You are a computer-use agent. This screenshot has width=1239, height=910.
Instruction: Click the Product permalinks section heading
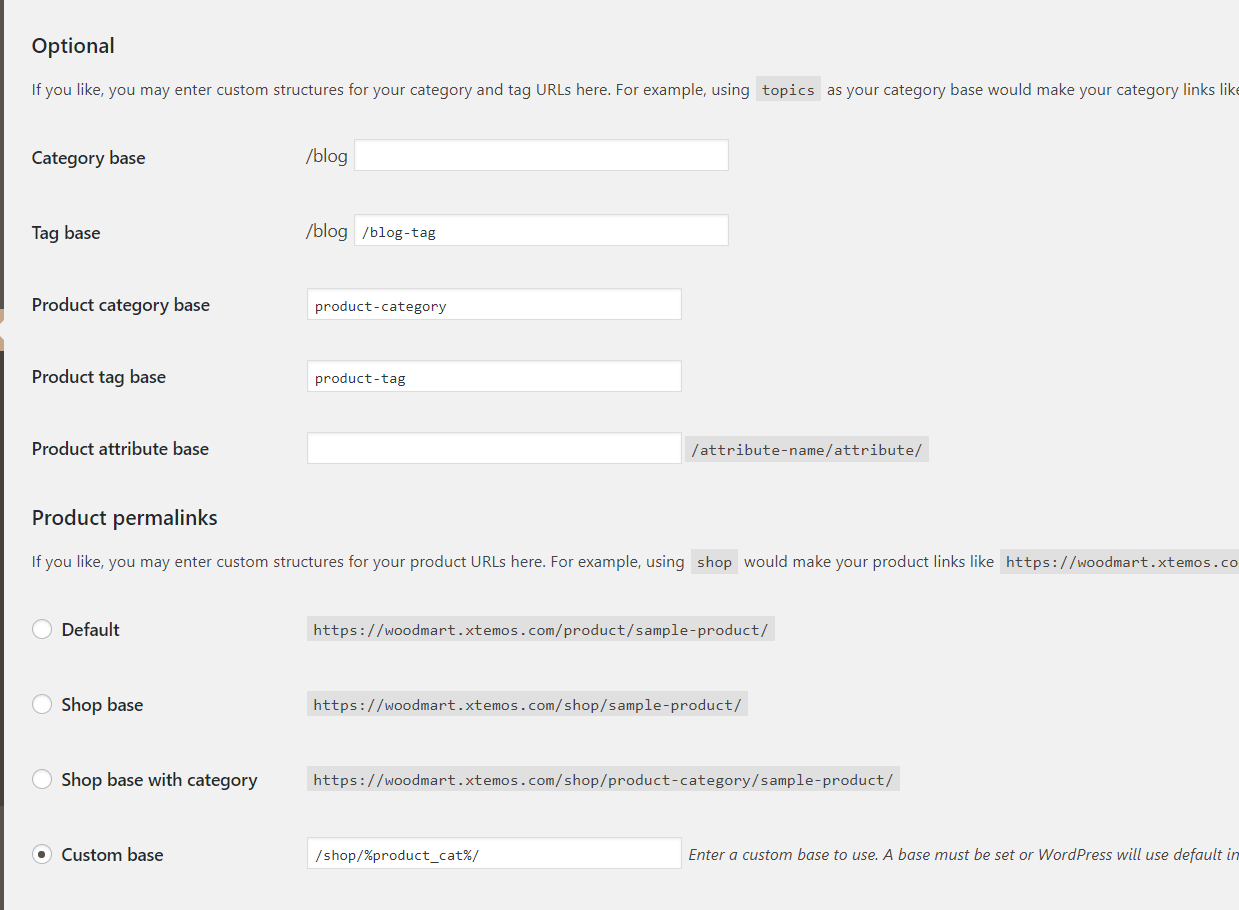[x=124, y=517]
